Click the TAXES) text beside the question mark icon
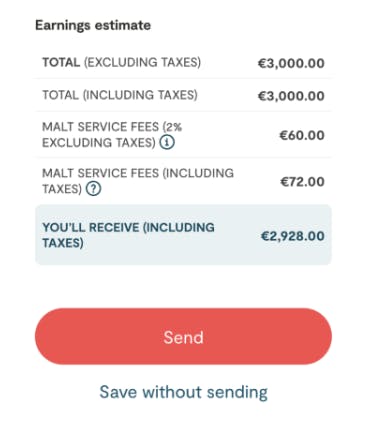 pyautogui.click(x=62, y=189)
